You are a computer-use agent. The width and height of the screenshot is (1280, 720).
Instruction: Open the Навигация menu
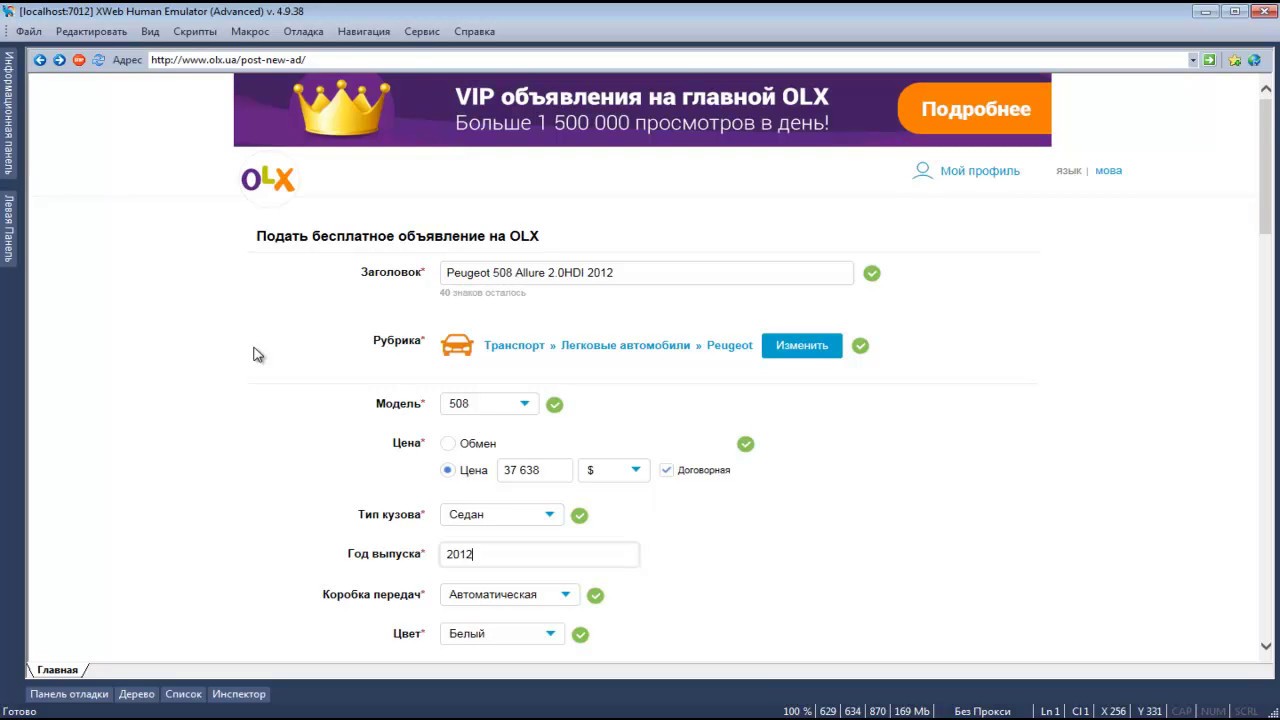[x=364, y=31]
